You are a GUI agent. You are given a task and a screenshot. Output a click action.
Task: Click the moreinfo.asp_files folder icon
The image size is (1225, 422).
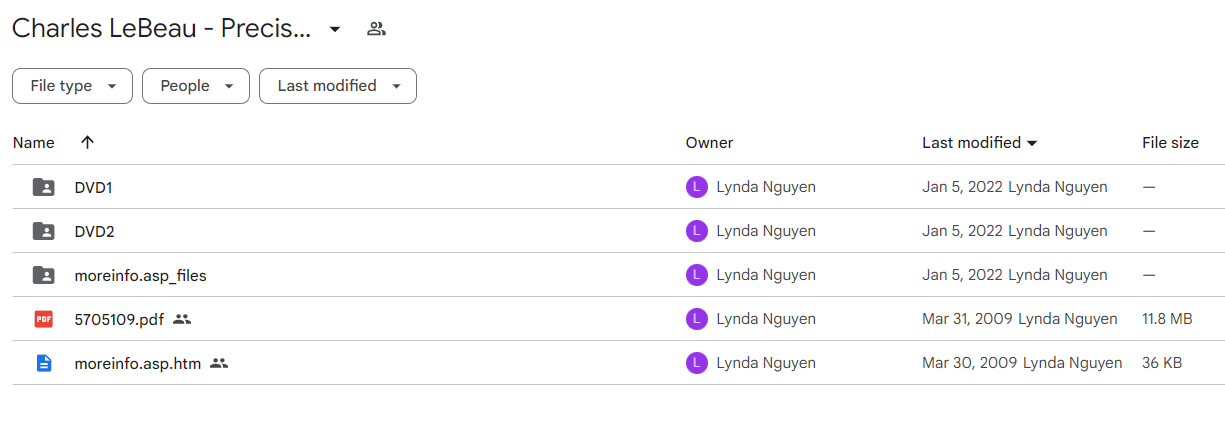coord(43,275)
